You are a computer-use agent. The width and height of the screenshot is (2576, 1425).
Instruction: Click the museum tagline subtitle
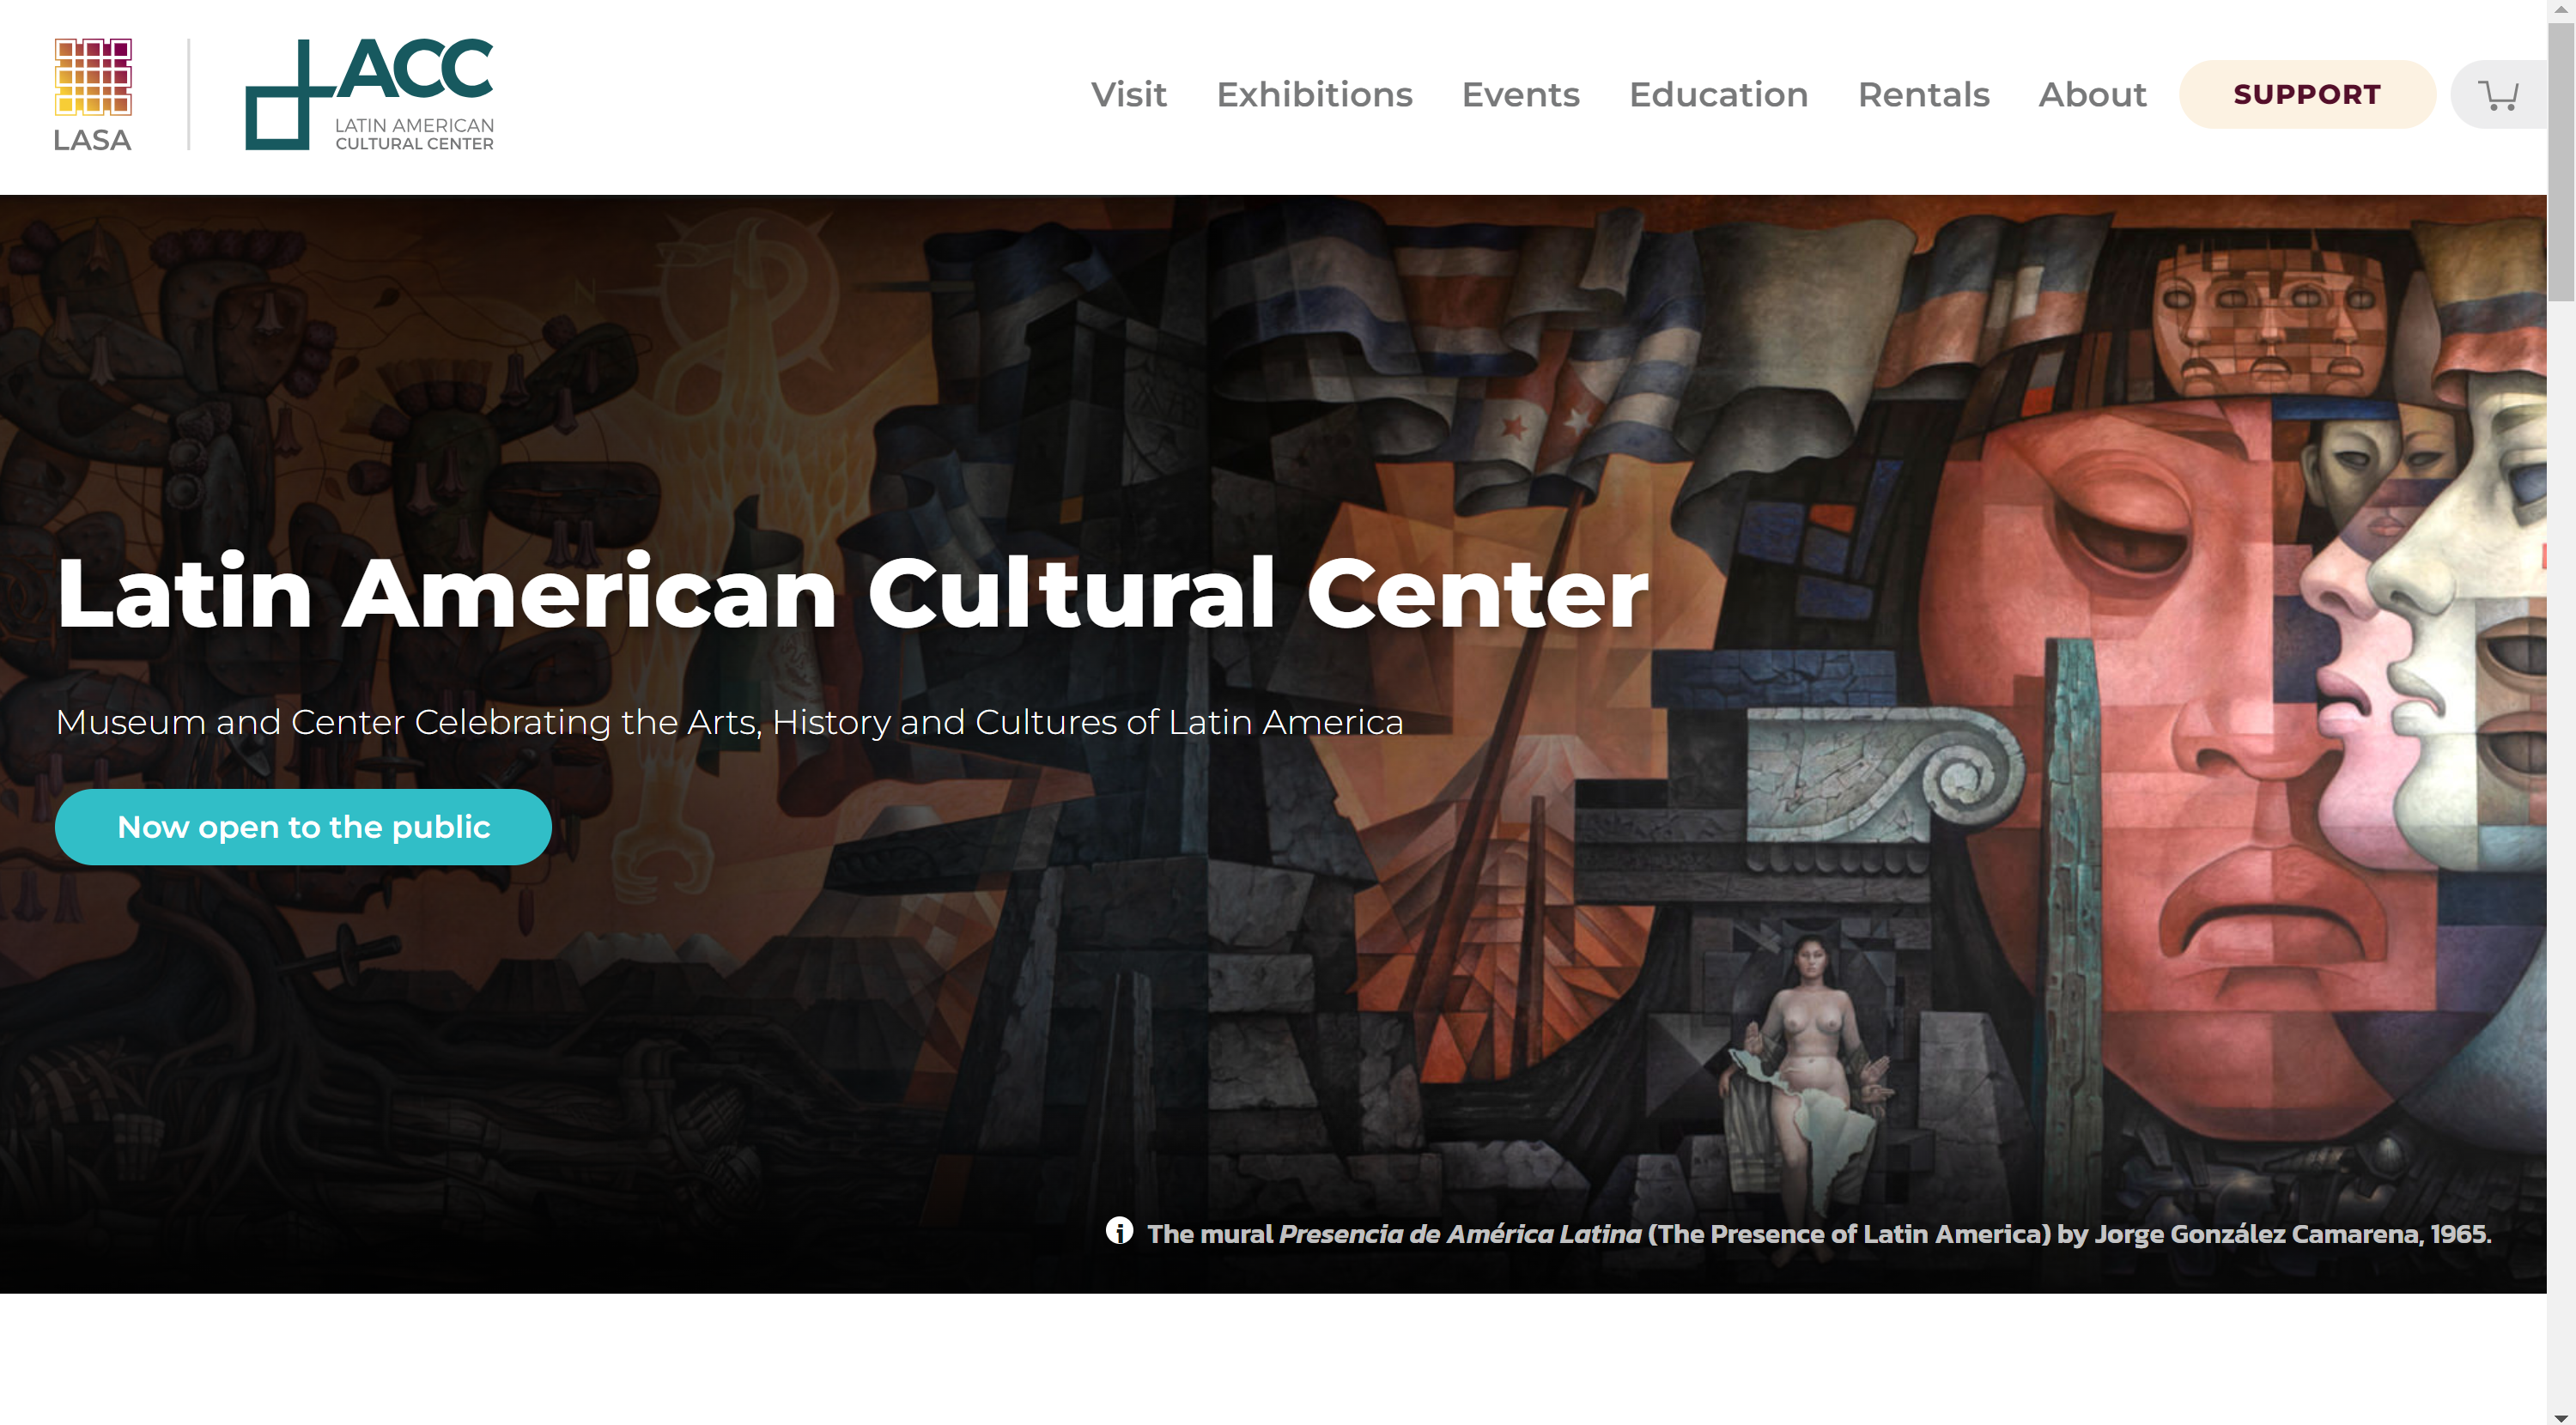pos(729,722)
